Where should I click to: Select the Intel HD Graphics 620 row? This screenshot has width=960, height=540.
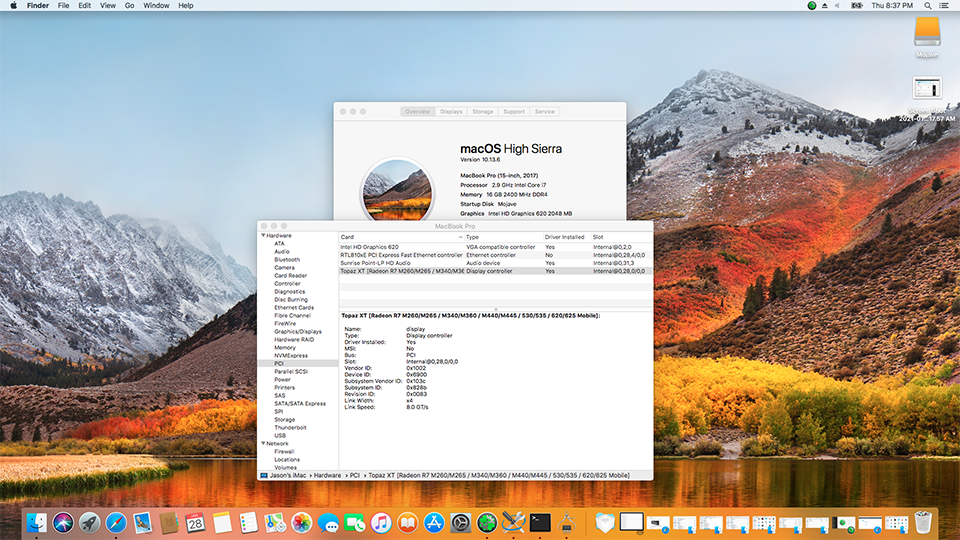[370, 247]
